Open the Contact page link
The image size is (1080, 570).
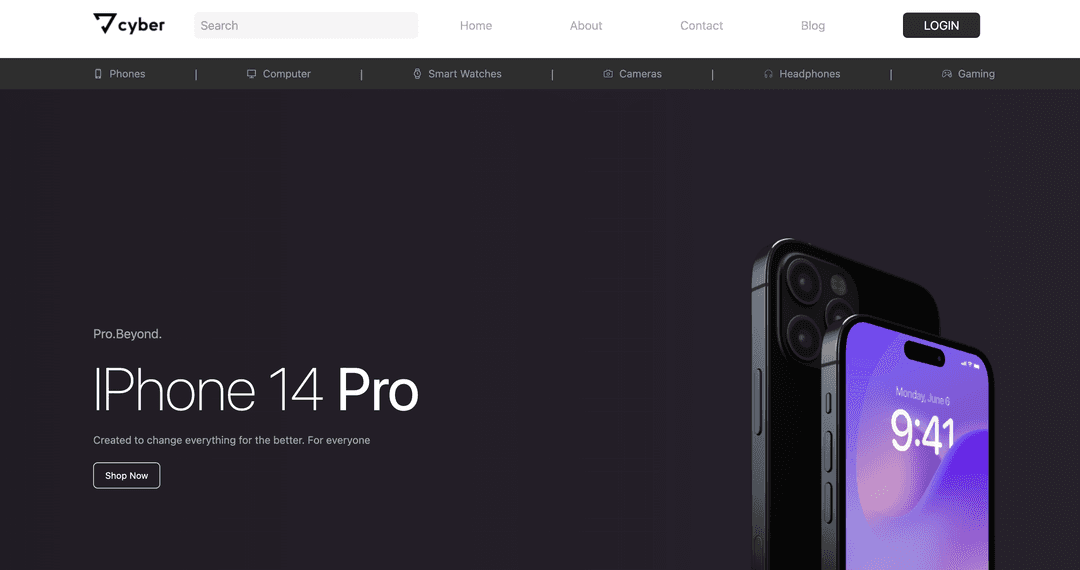coord(701,25)
